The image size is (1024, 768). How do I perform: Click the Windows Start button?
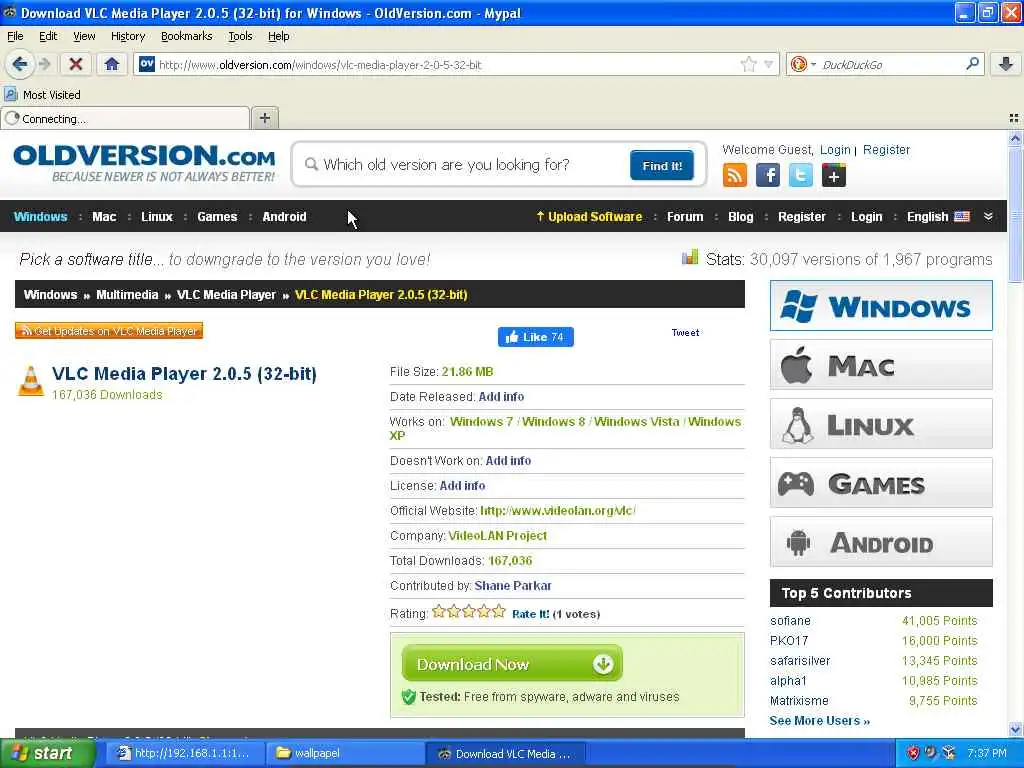tap(46, 753)
